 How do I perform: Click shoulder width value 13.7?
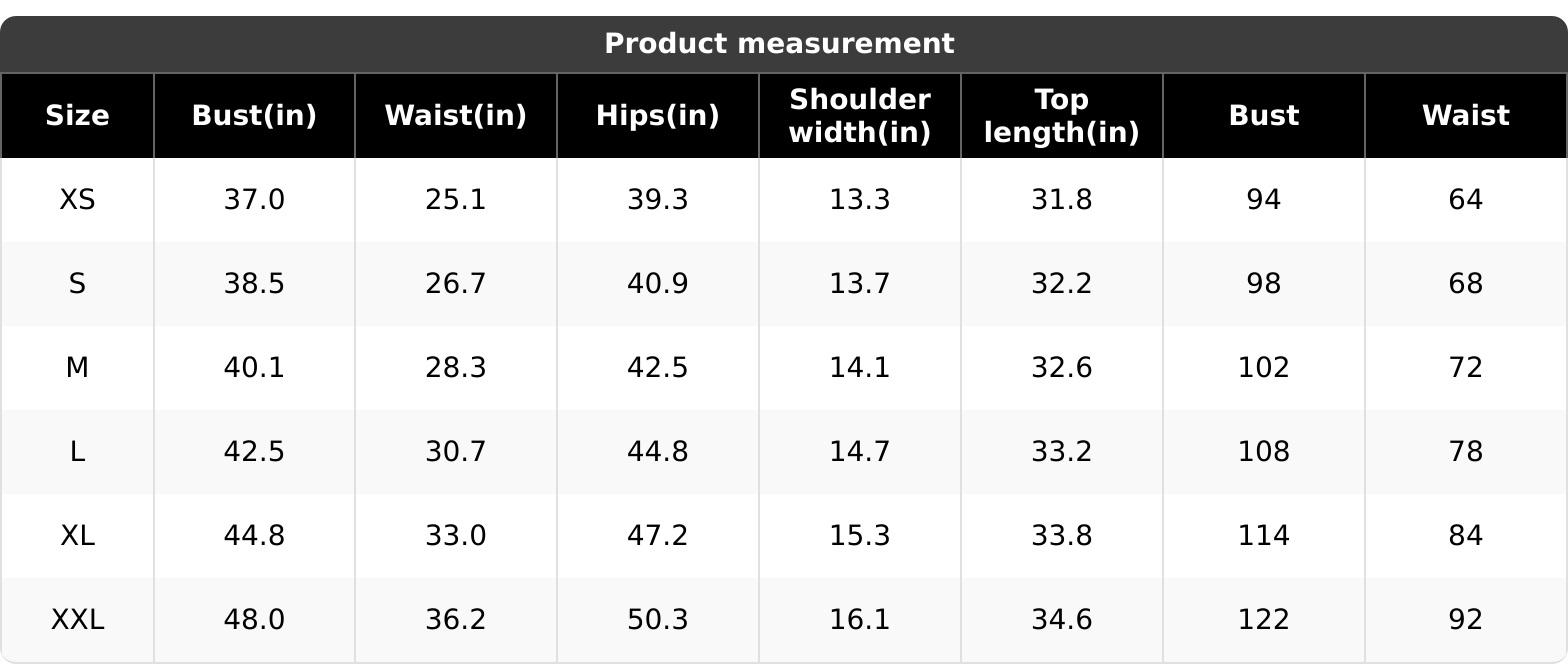[x=860, y=284]
